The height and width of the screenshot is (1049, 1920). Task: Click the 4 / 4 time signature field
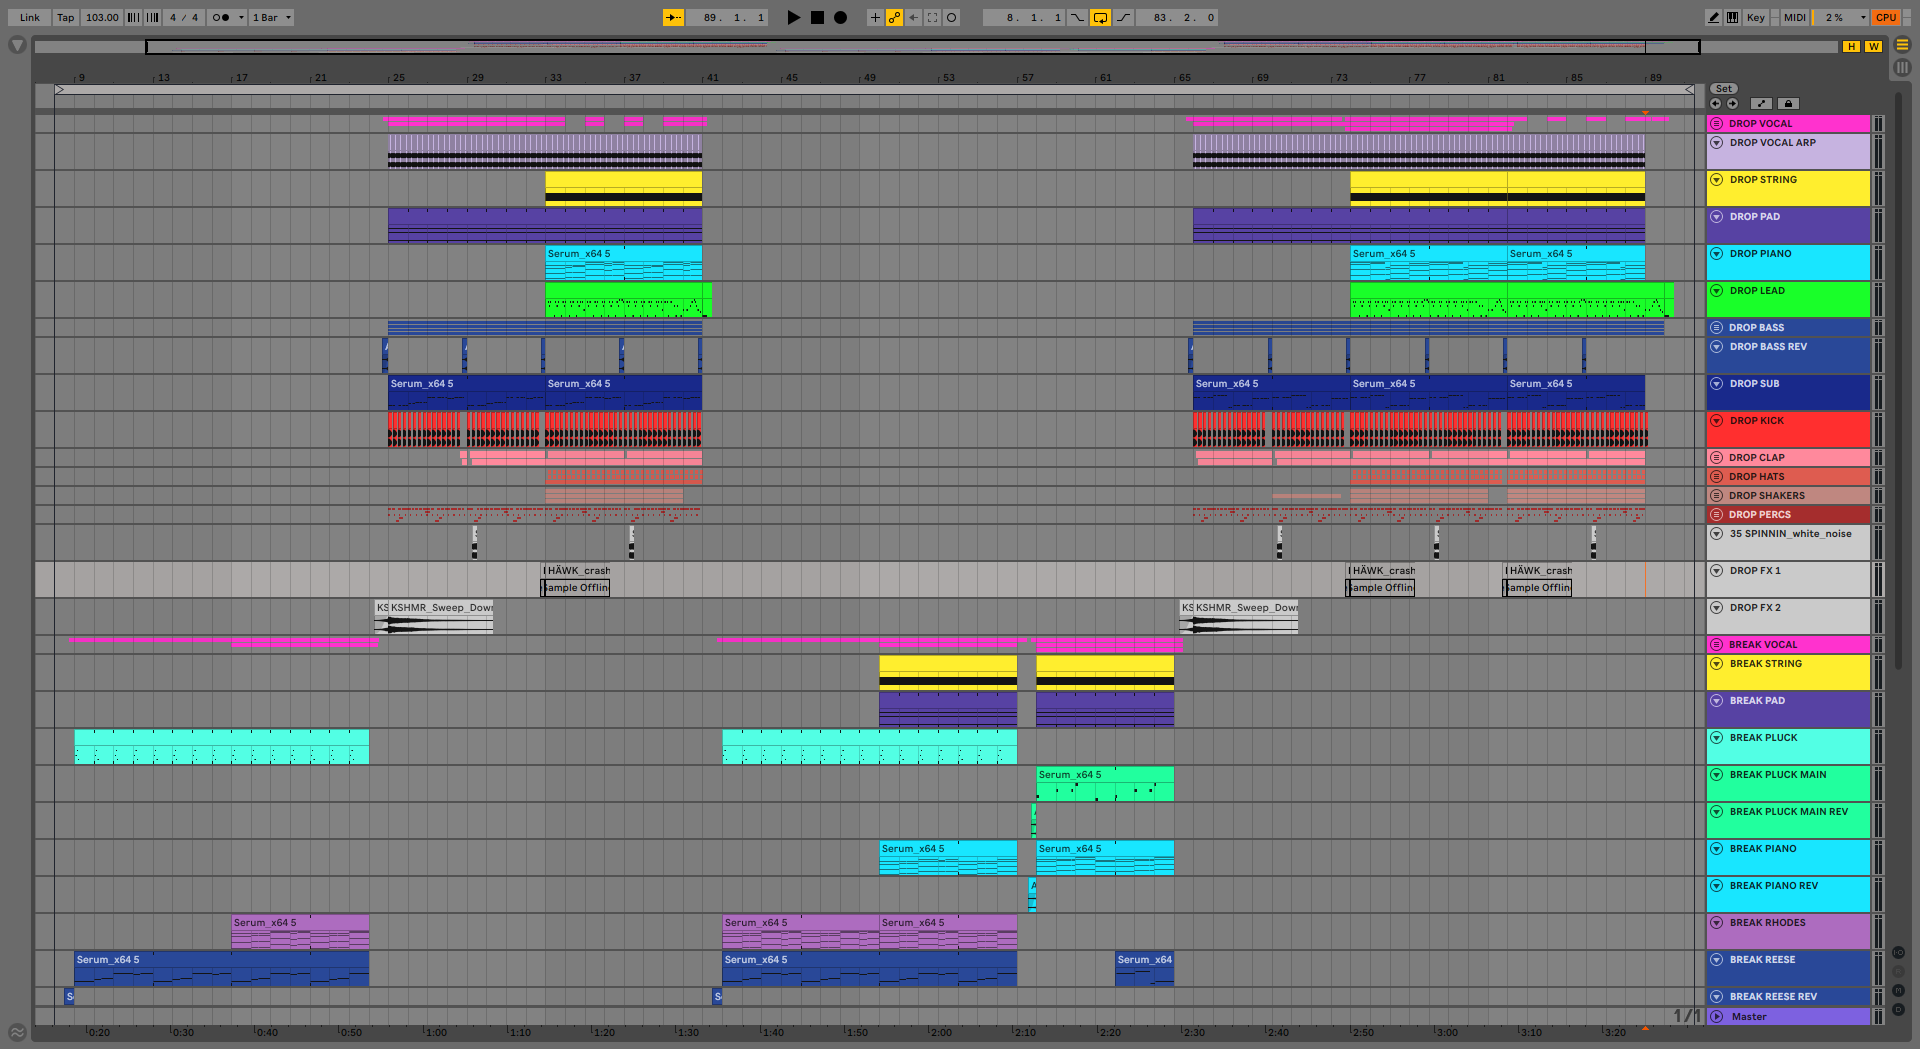tap(184, 17)
